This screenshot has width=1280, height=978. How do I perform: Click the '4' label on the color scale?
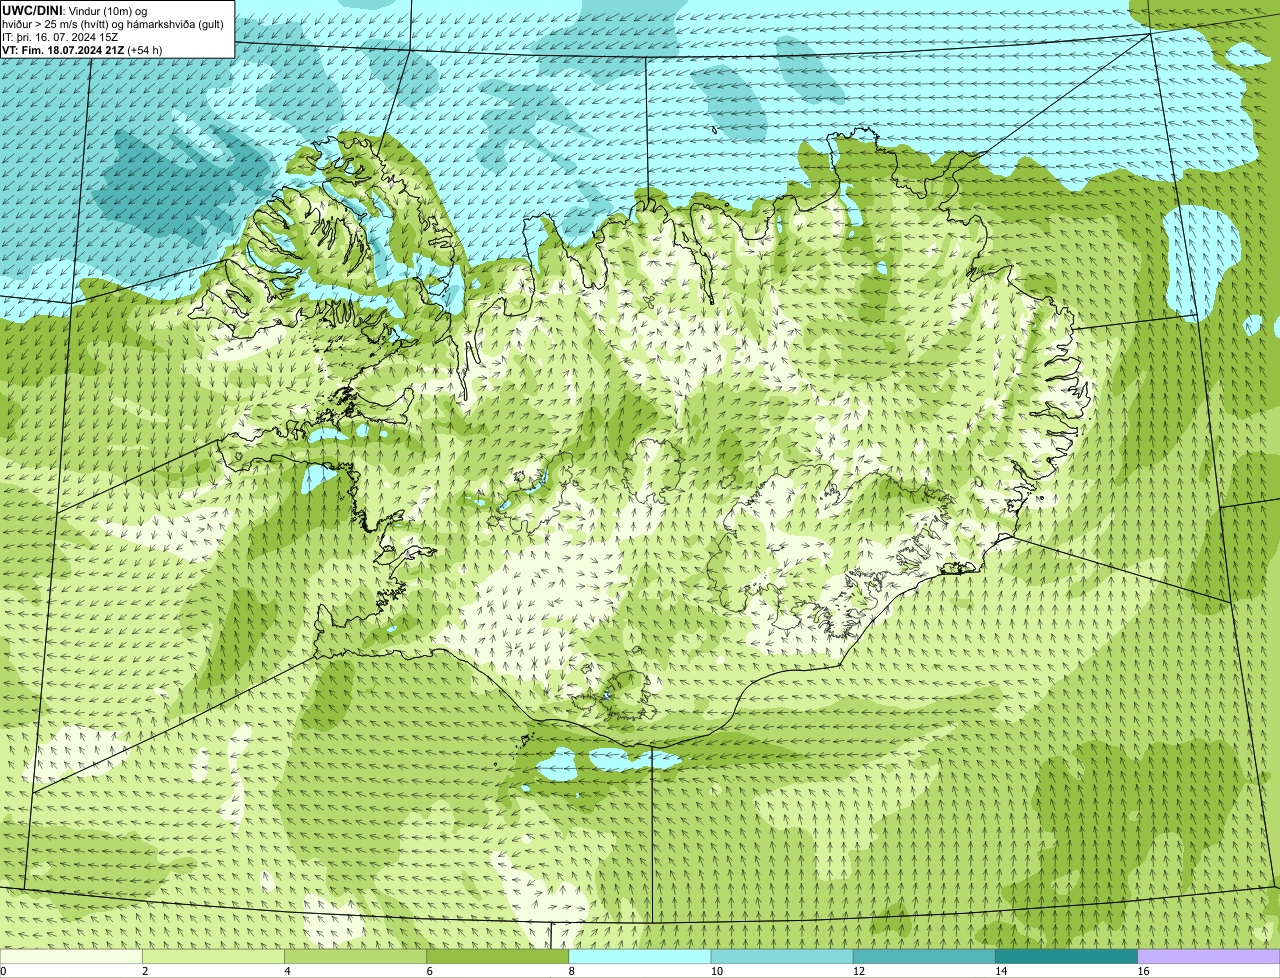tap(287, 971)
